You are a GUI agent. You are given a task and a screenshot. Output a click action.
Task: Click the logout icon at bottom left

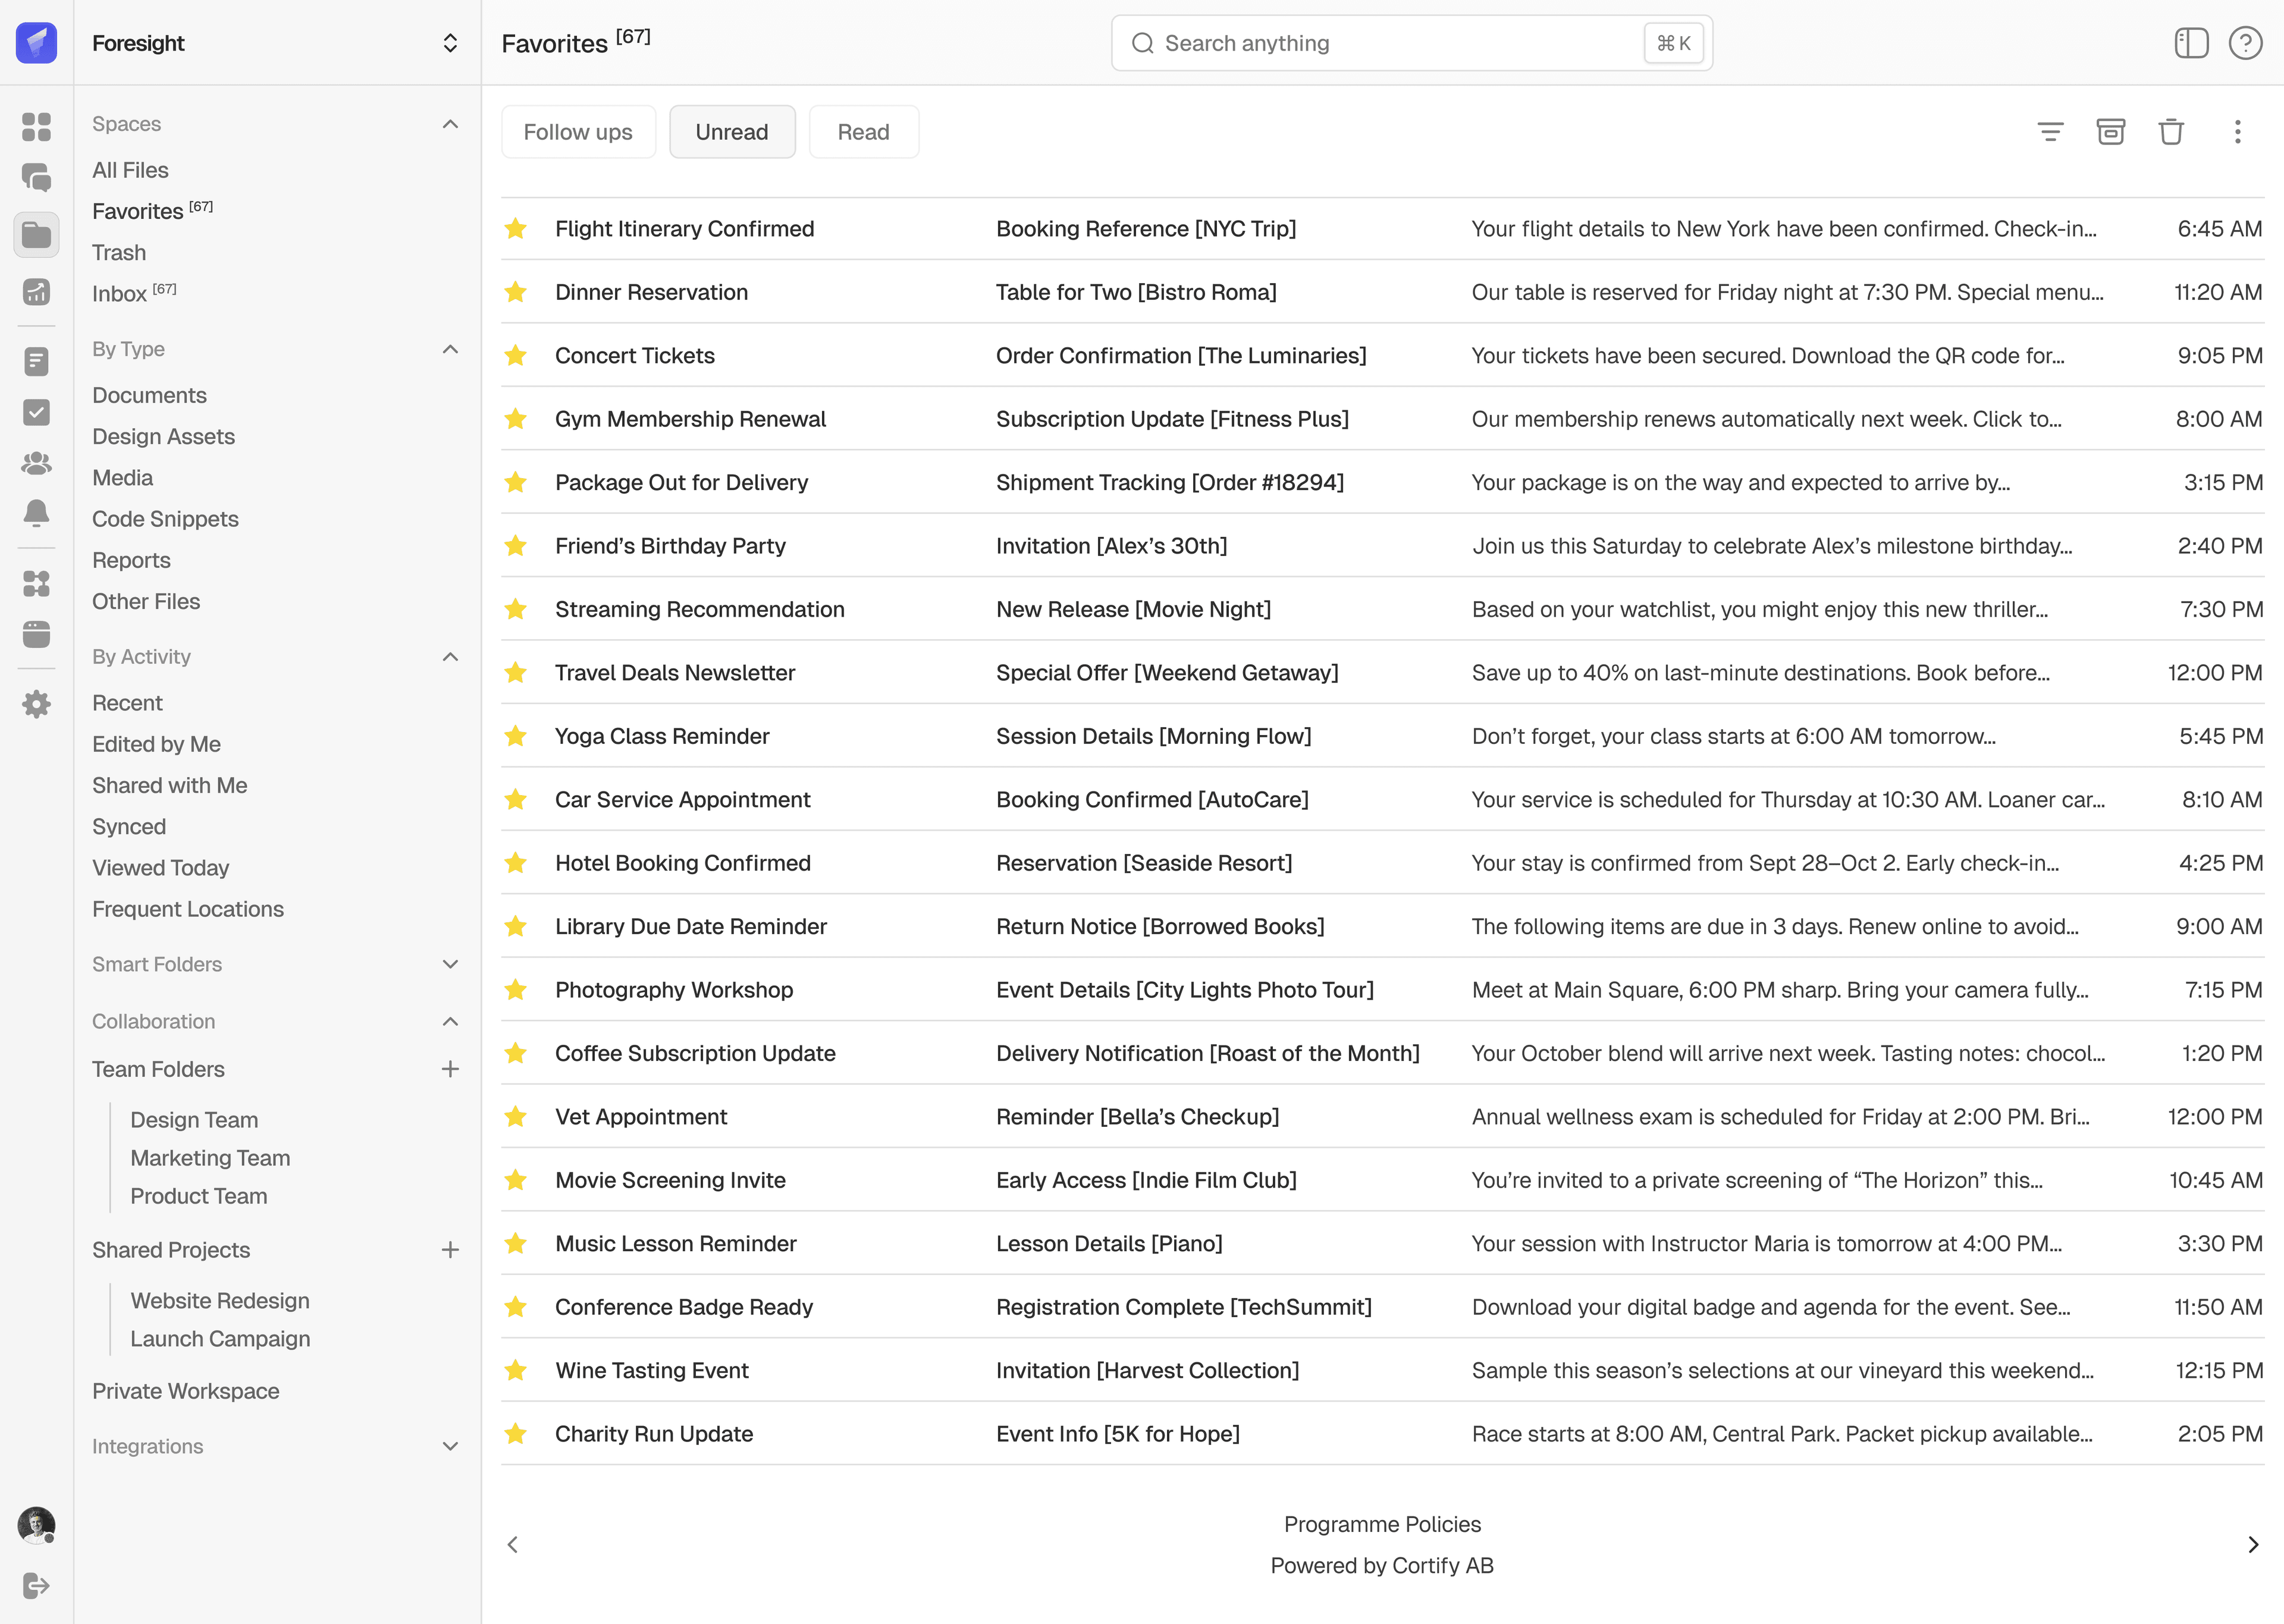36,1585
